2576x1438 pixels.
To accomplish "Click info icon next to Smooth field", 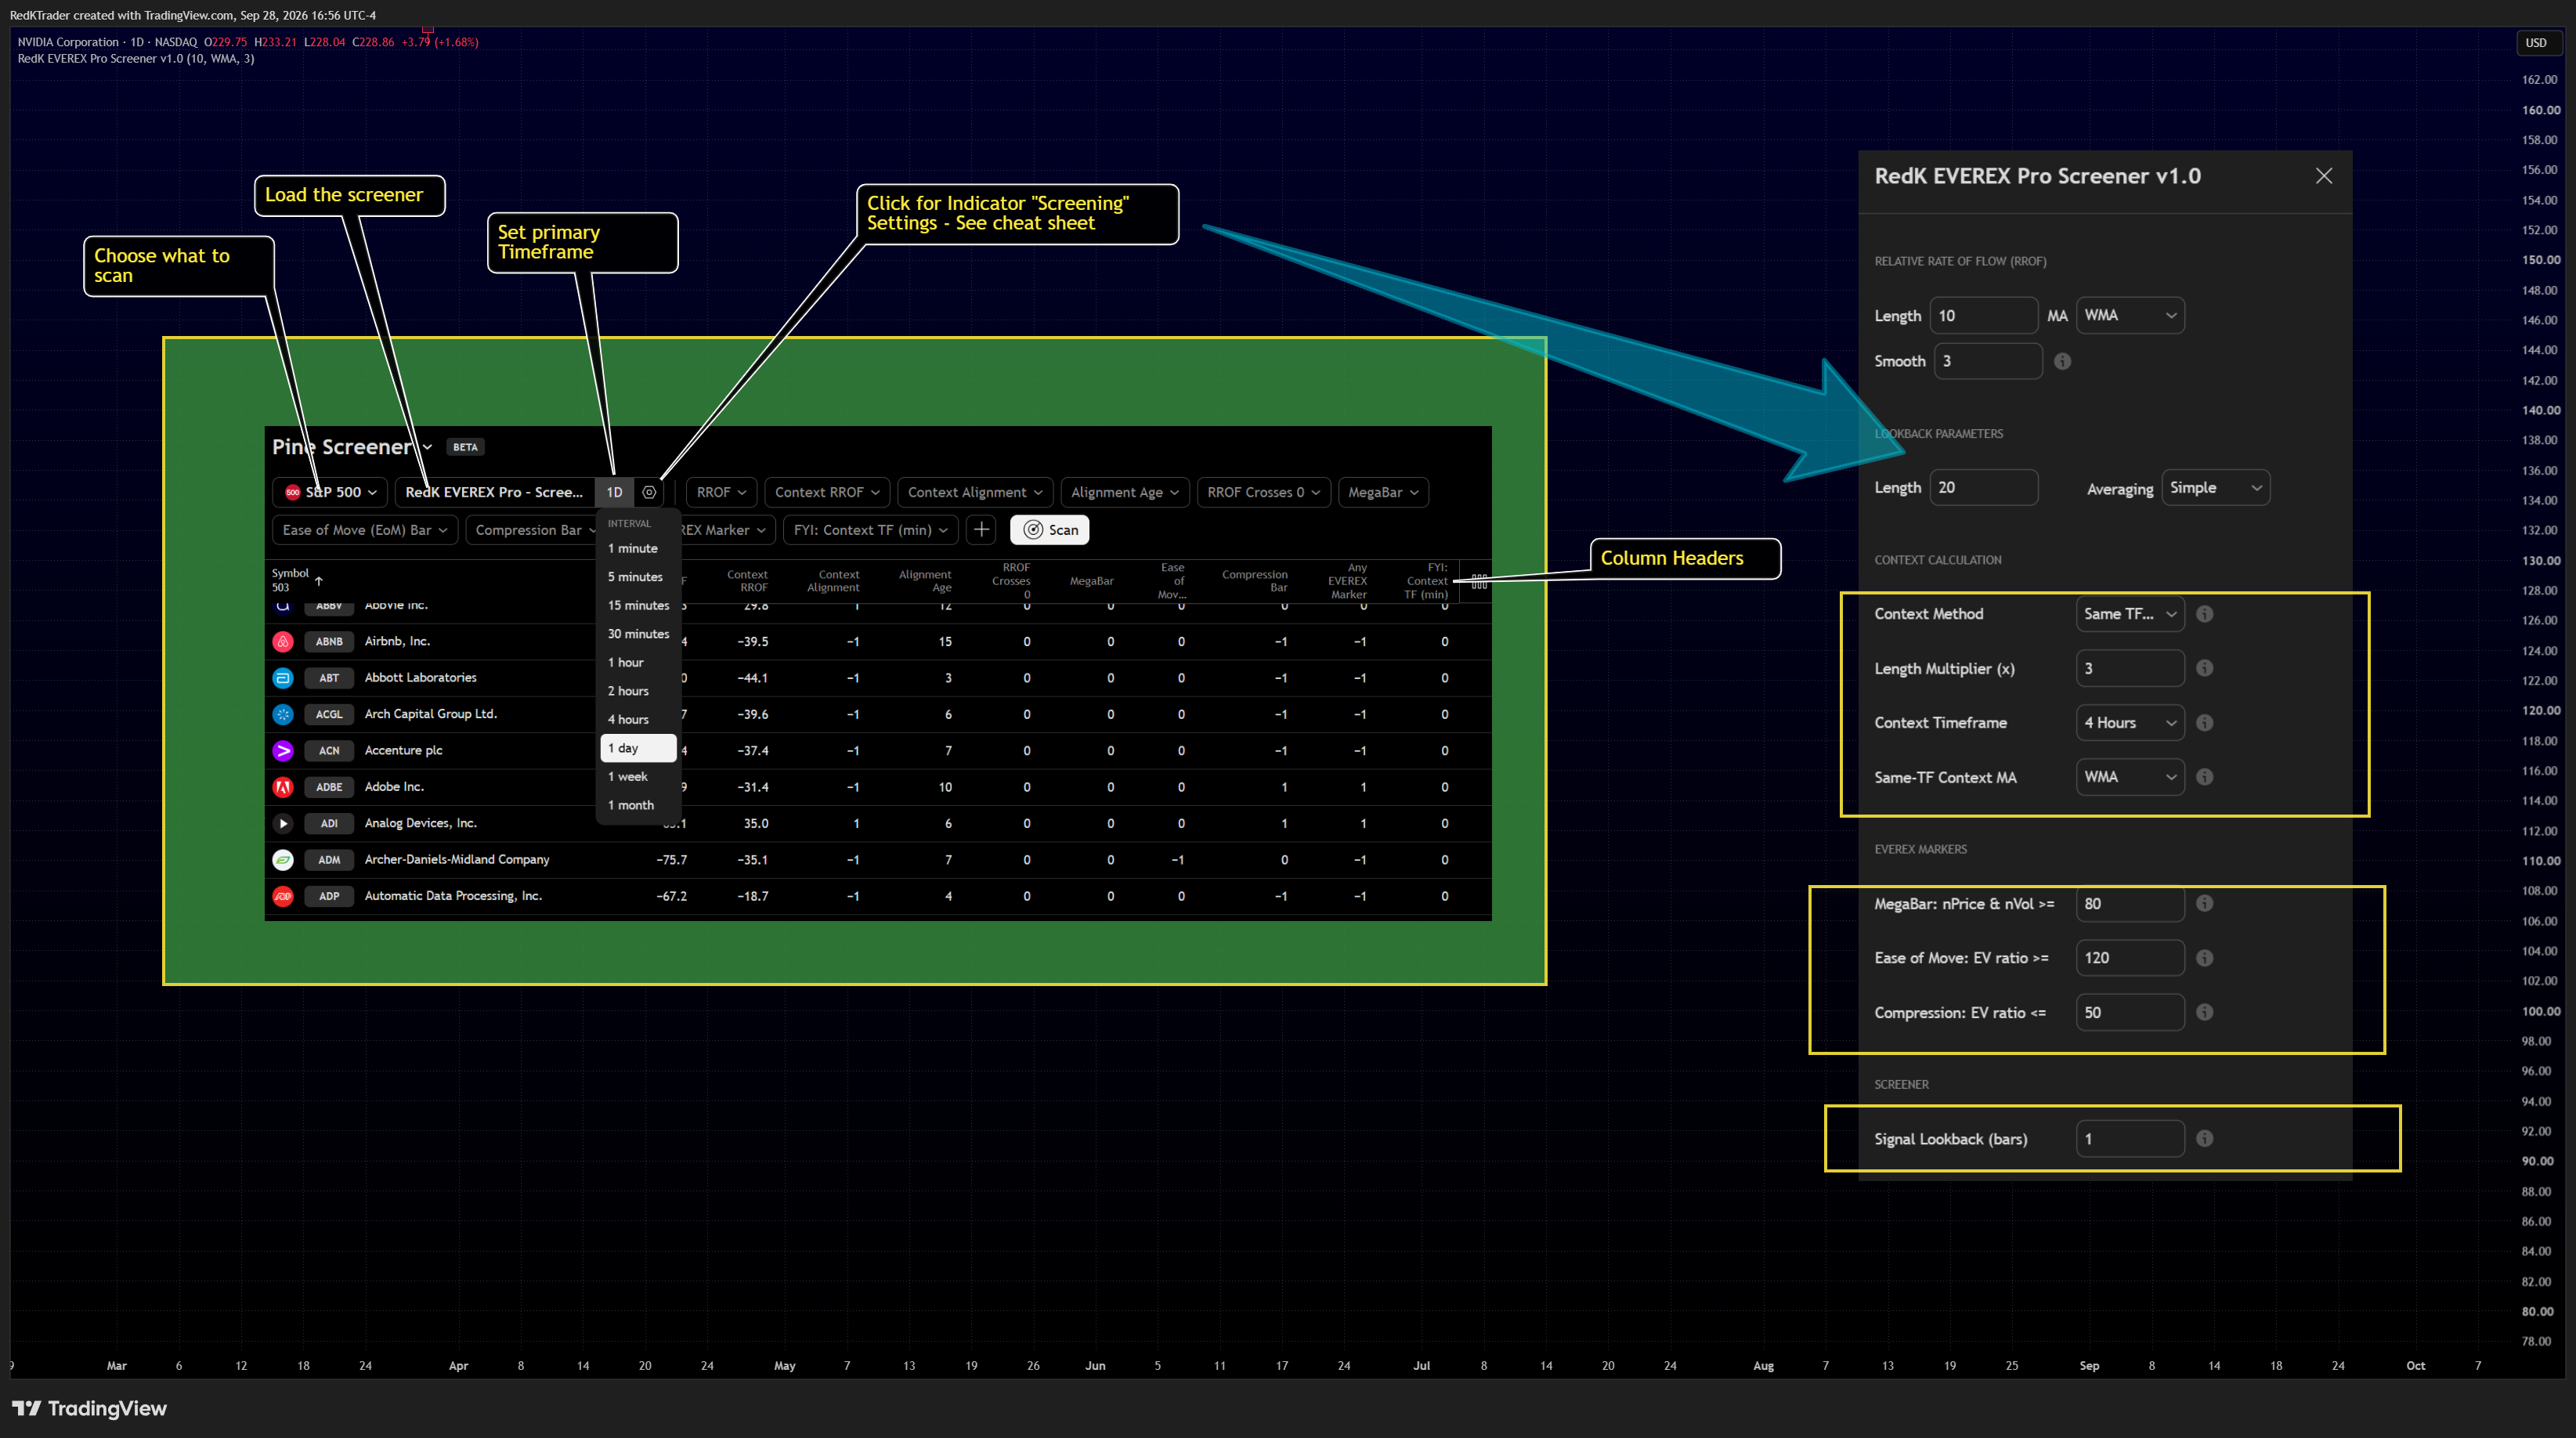I will pyautogui.click(x=2062, y=361).
